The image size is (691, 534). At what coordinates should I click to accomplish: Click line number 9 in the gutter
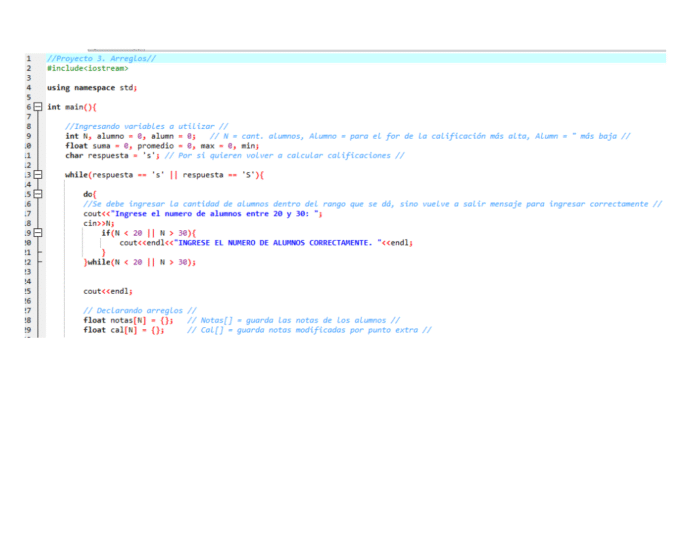tap(28, 136)
